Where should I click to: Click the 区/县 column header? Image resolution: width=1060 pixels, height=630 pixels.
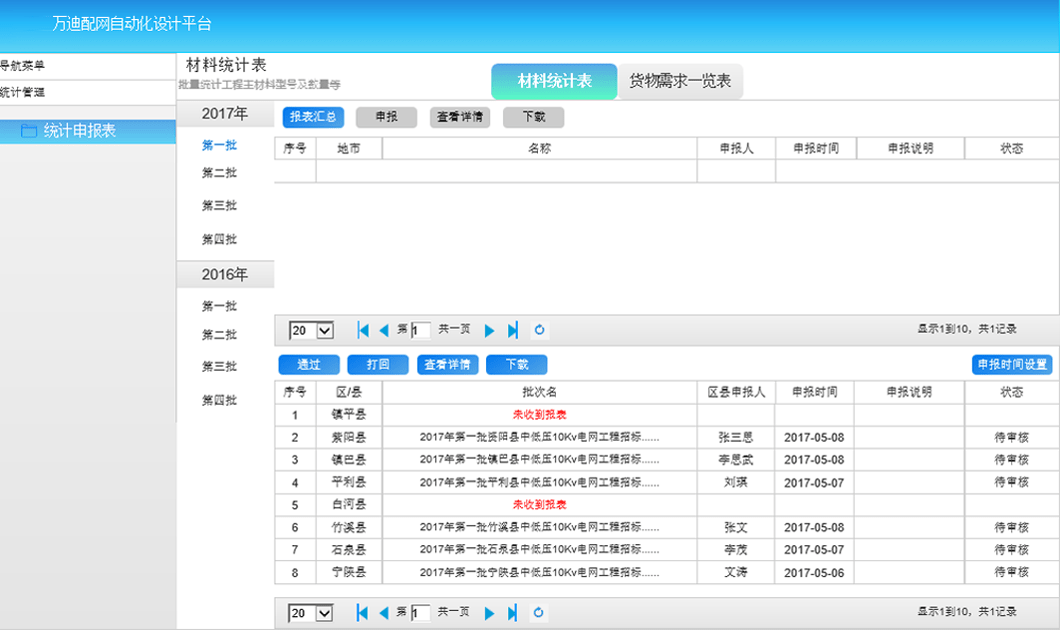point(349,392)
